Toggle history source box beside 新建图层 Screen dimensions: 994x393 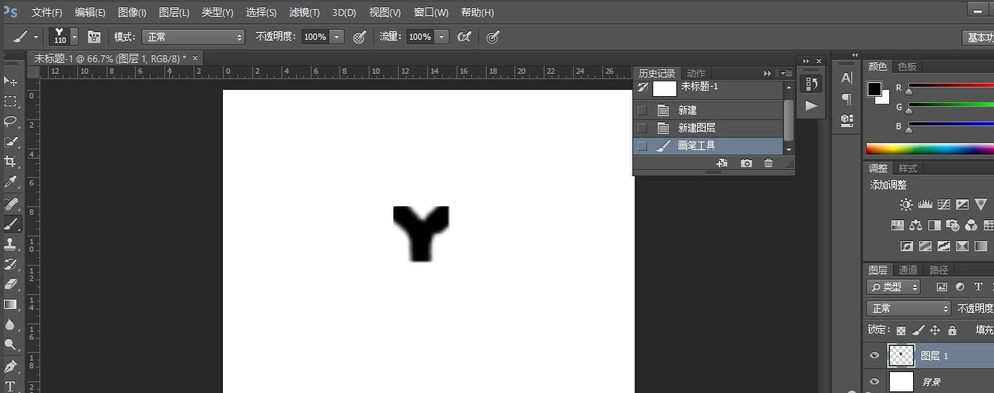click(642, 128)
